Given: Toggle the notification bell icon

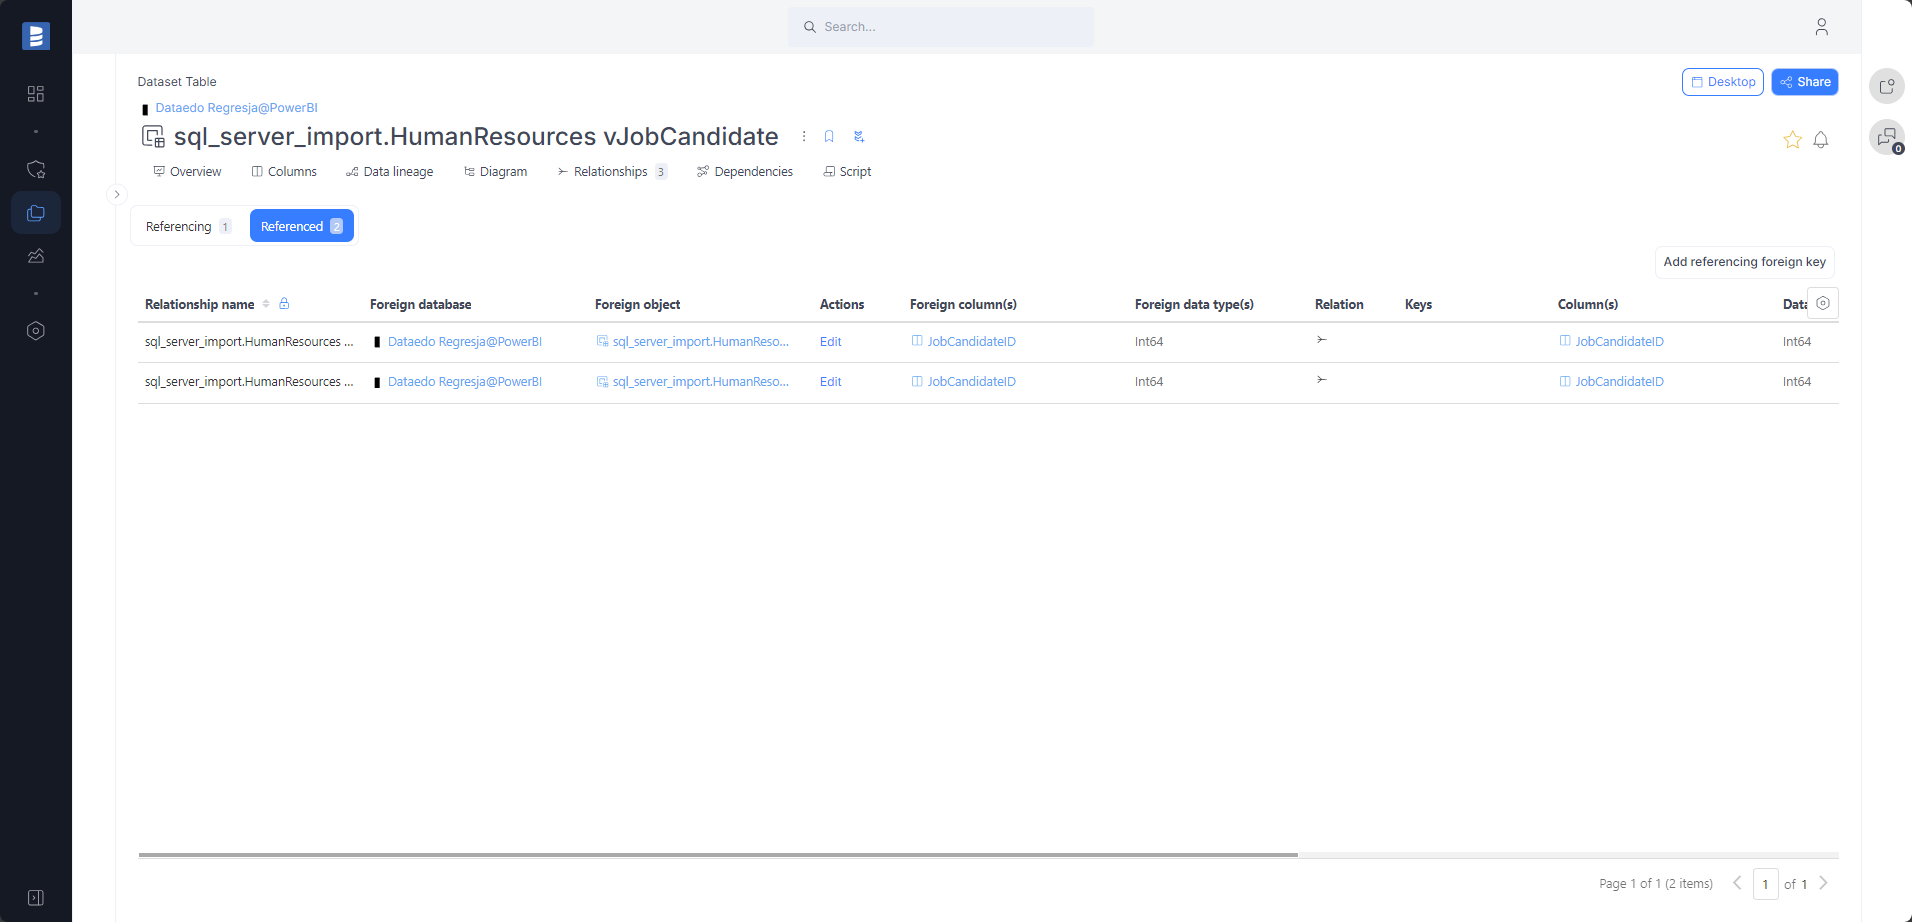Looking at the screenshot, I should (1821, 140).
